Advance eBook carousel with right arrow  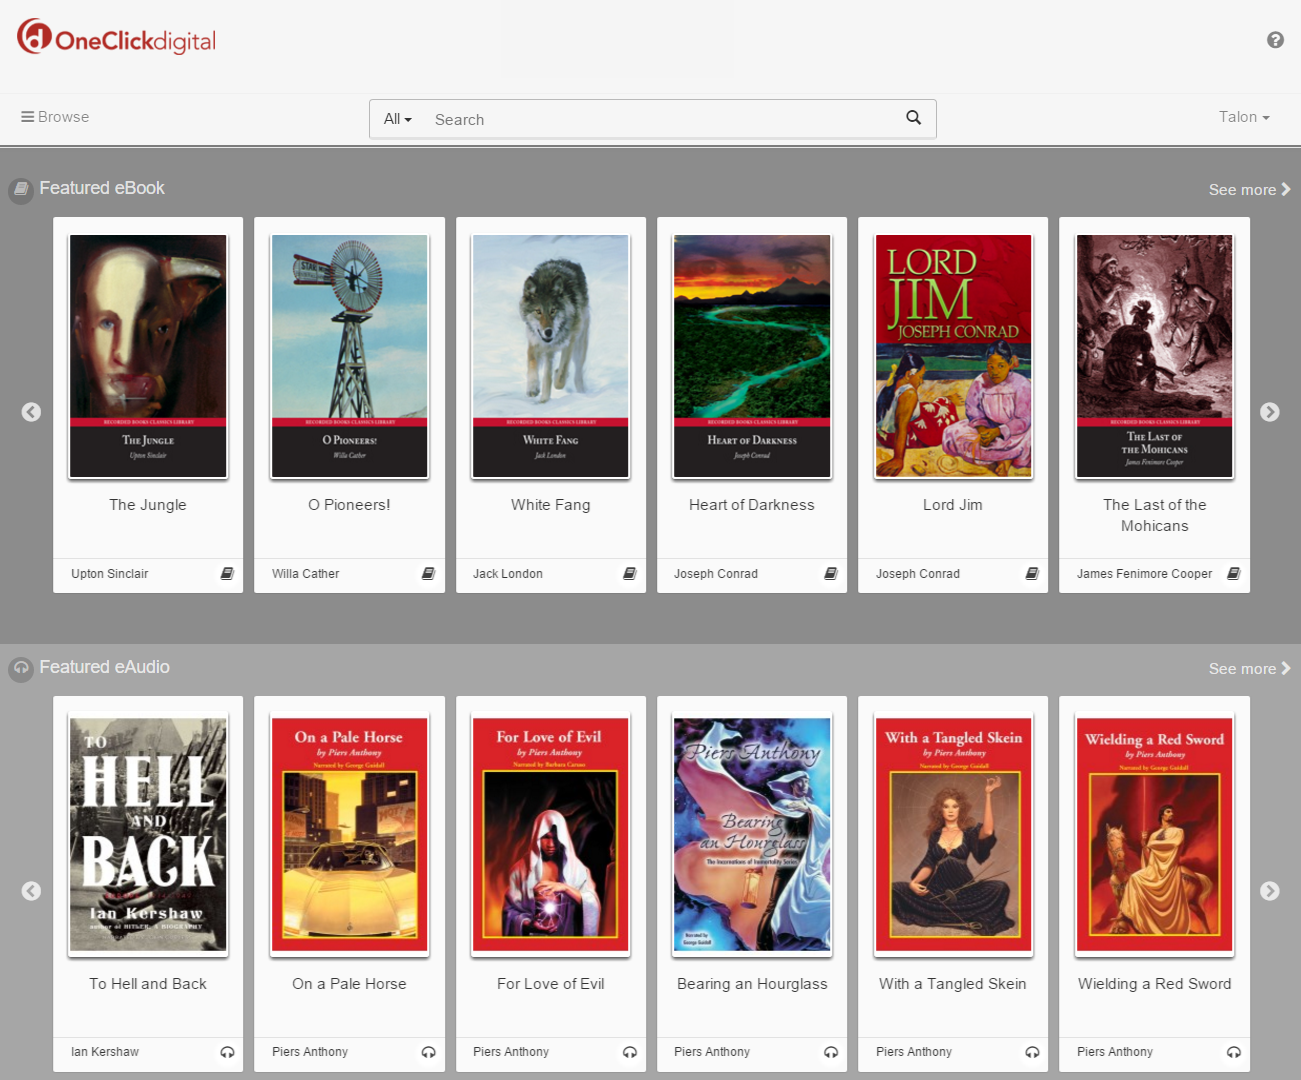pyautogui.click(x=1270, y=412)
